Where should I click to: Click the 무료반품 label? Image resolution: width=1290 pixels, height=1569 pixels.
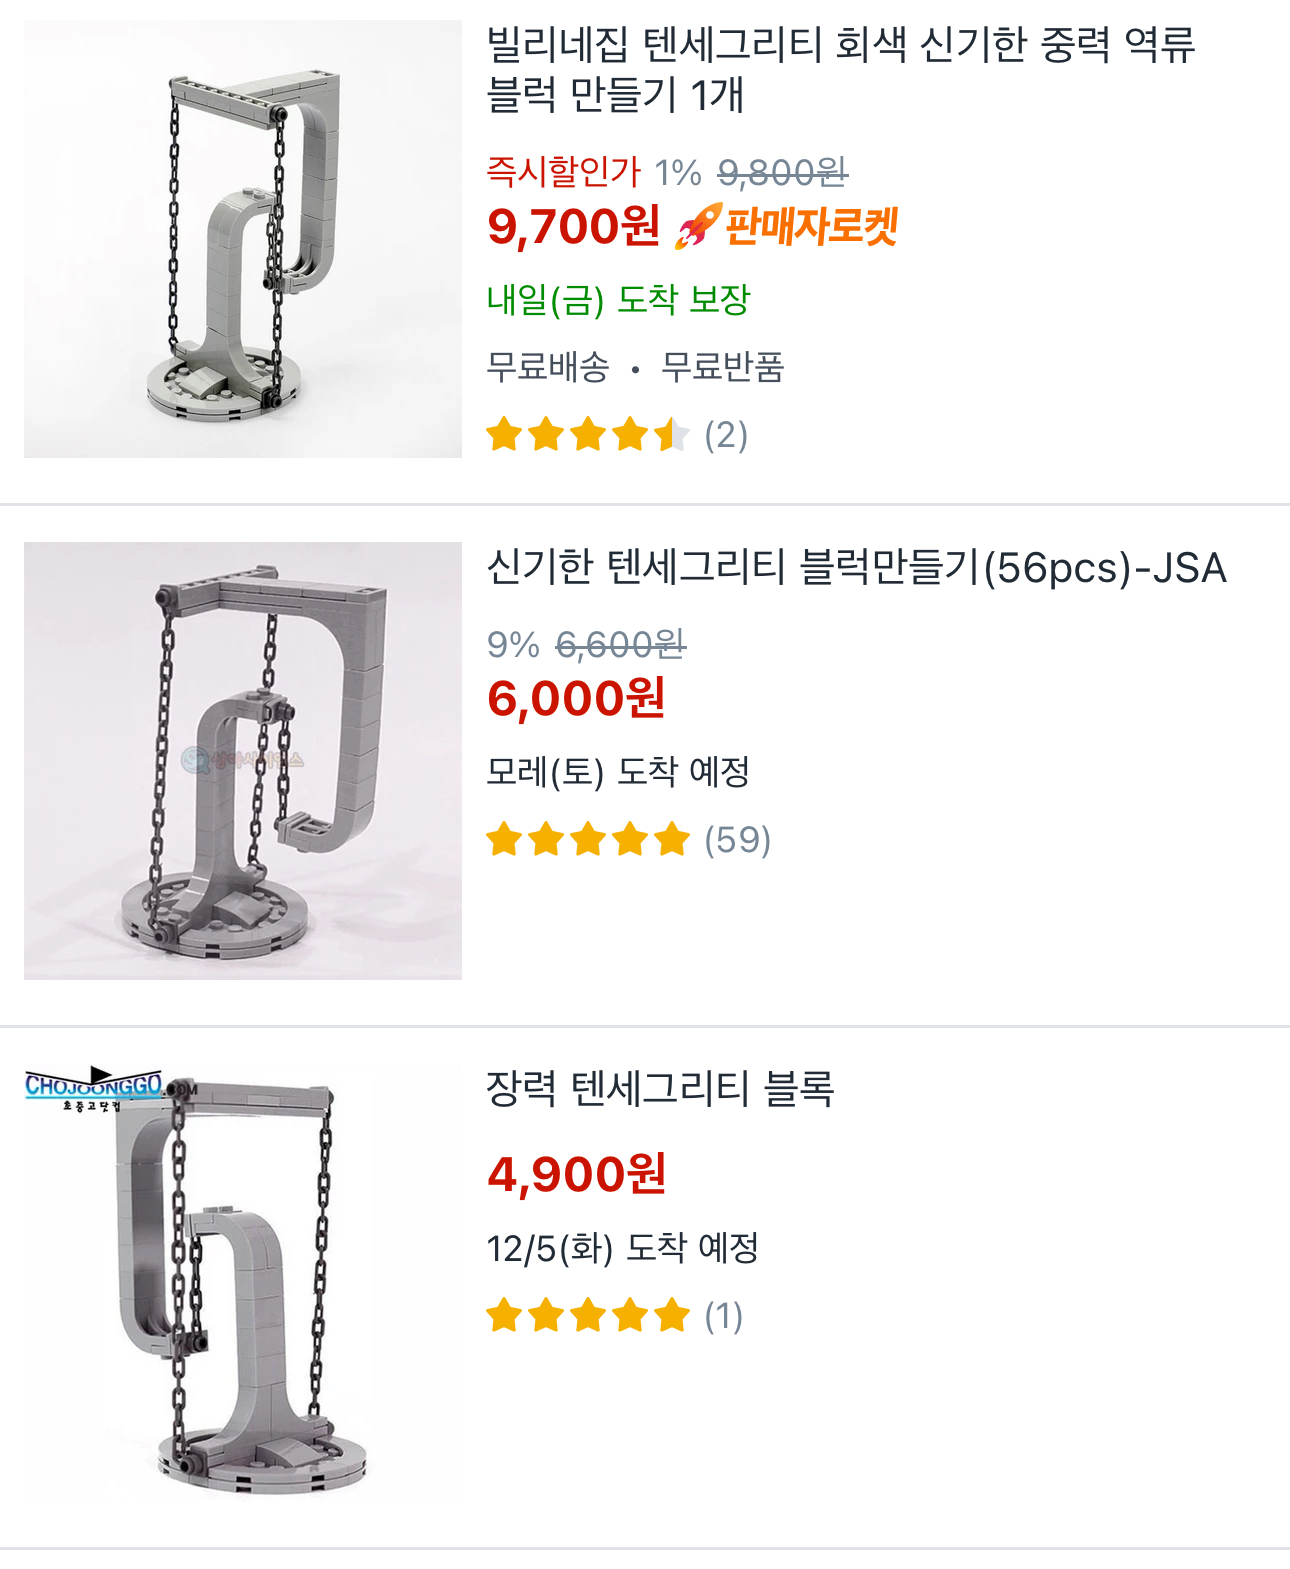[722, 367]
